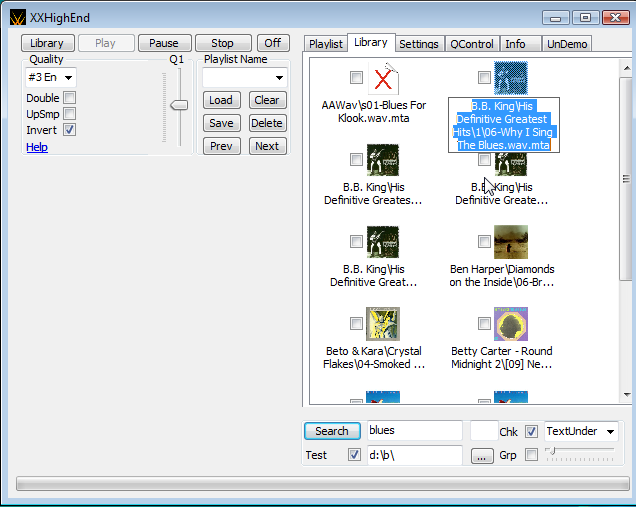Click the Load playlist button

pos(221,100)
